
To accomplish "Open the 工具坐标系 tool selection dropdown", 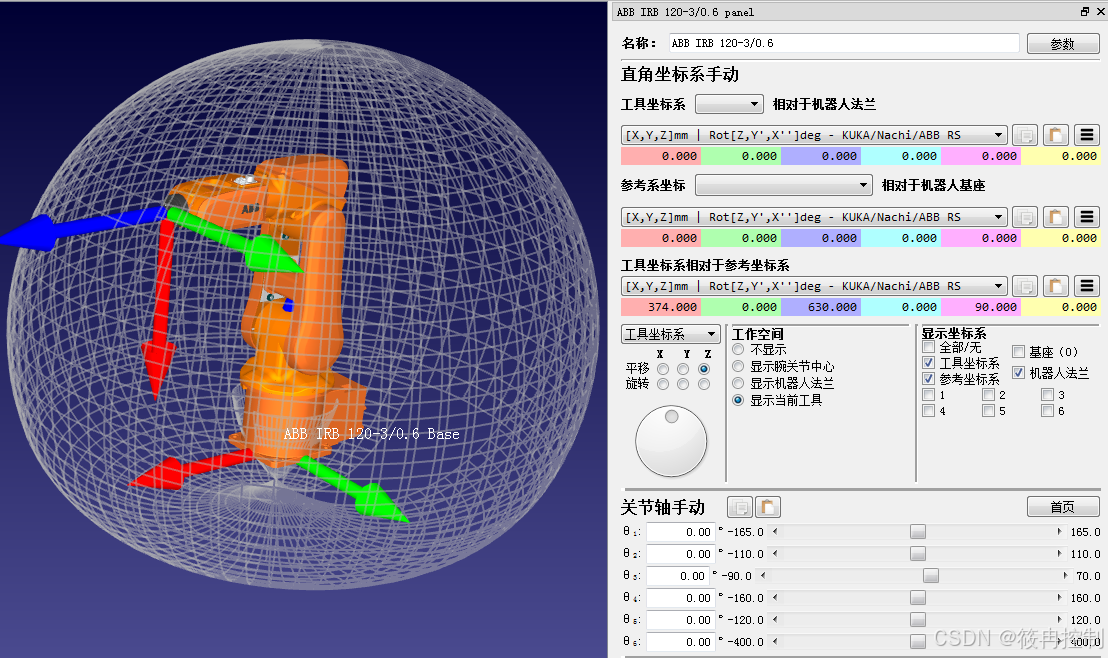I will [x=729, y=104].
